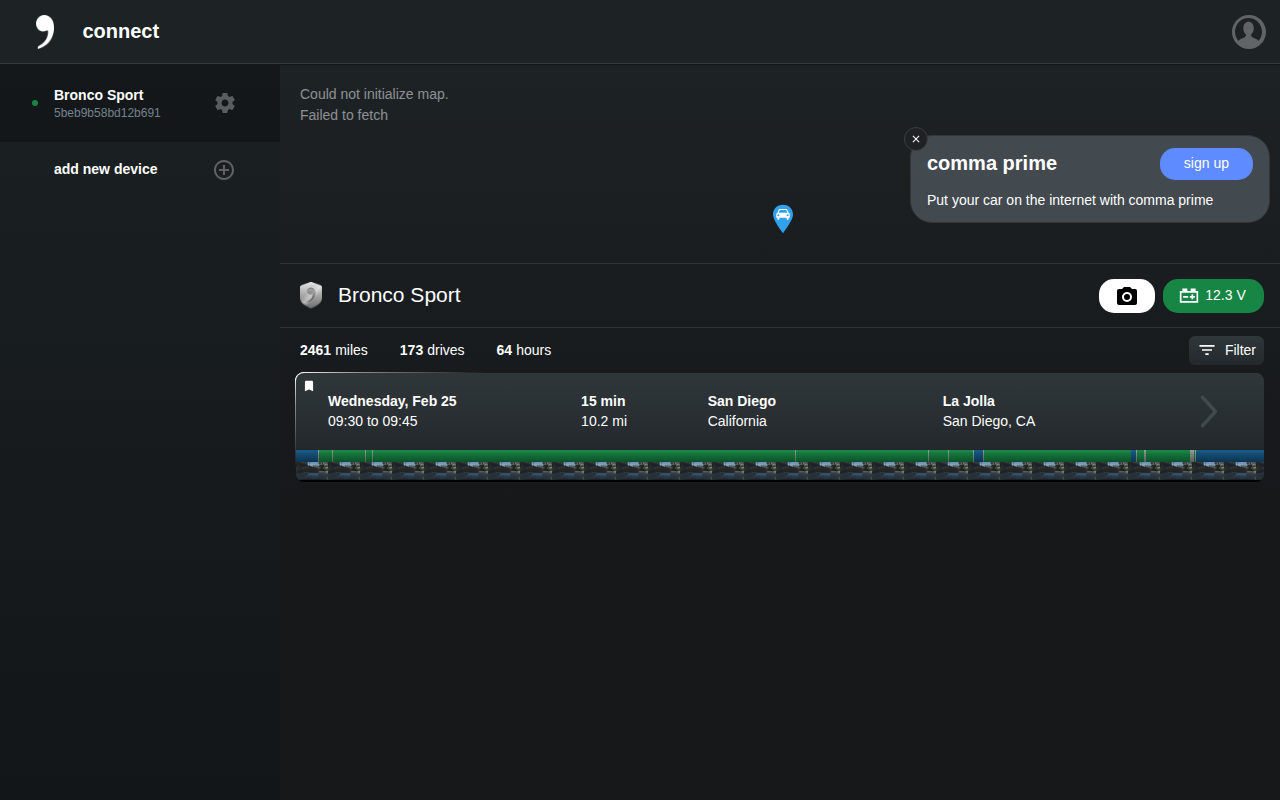
Task: Take a snapshot with camera button
Action: 1127,296
